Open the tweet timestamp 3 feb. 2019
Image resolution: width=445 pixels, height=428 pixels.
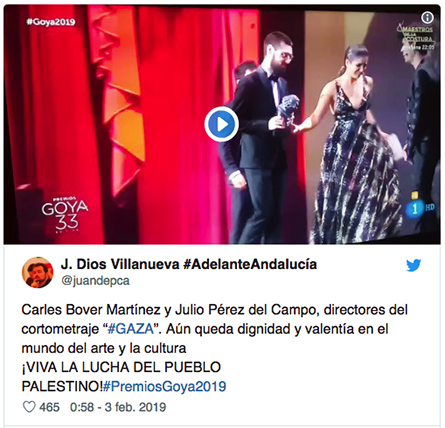pyautogui.click(x=118, y=407)
